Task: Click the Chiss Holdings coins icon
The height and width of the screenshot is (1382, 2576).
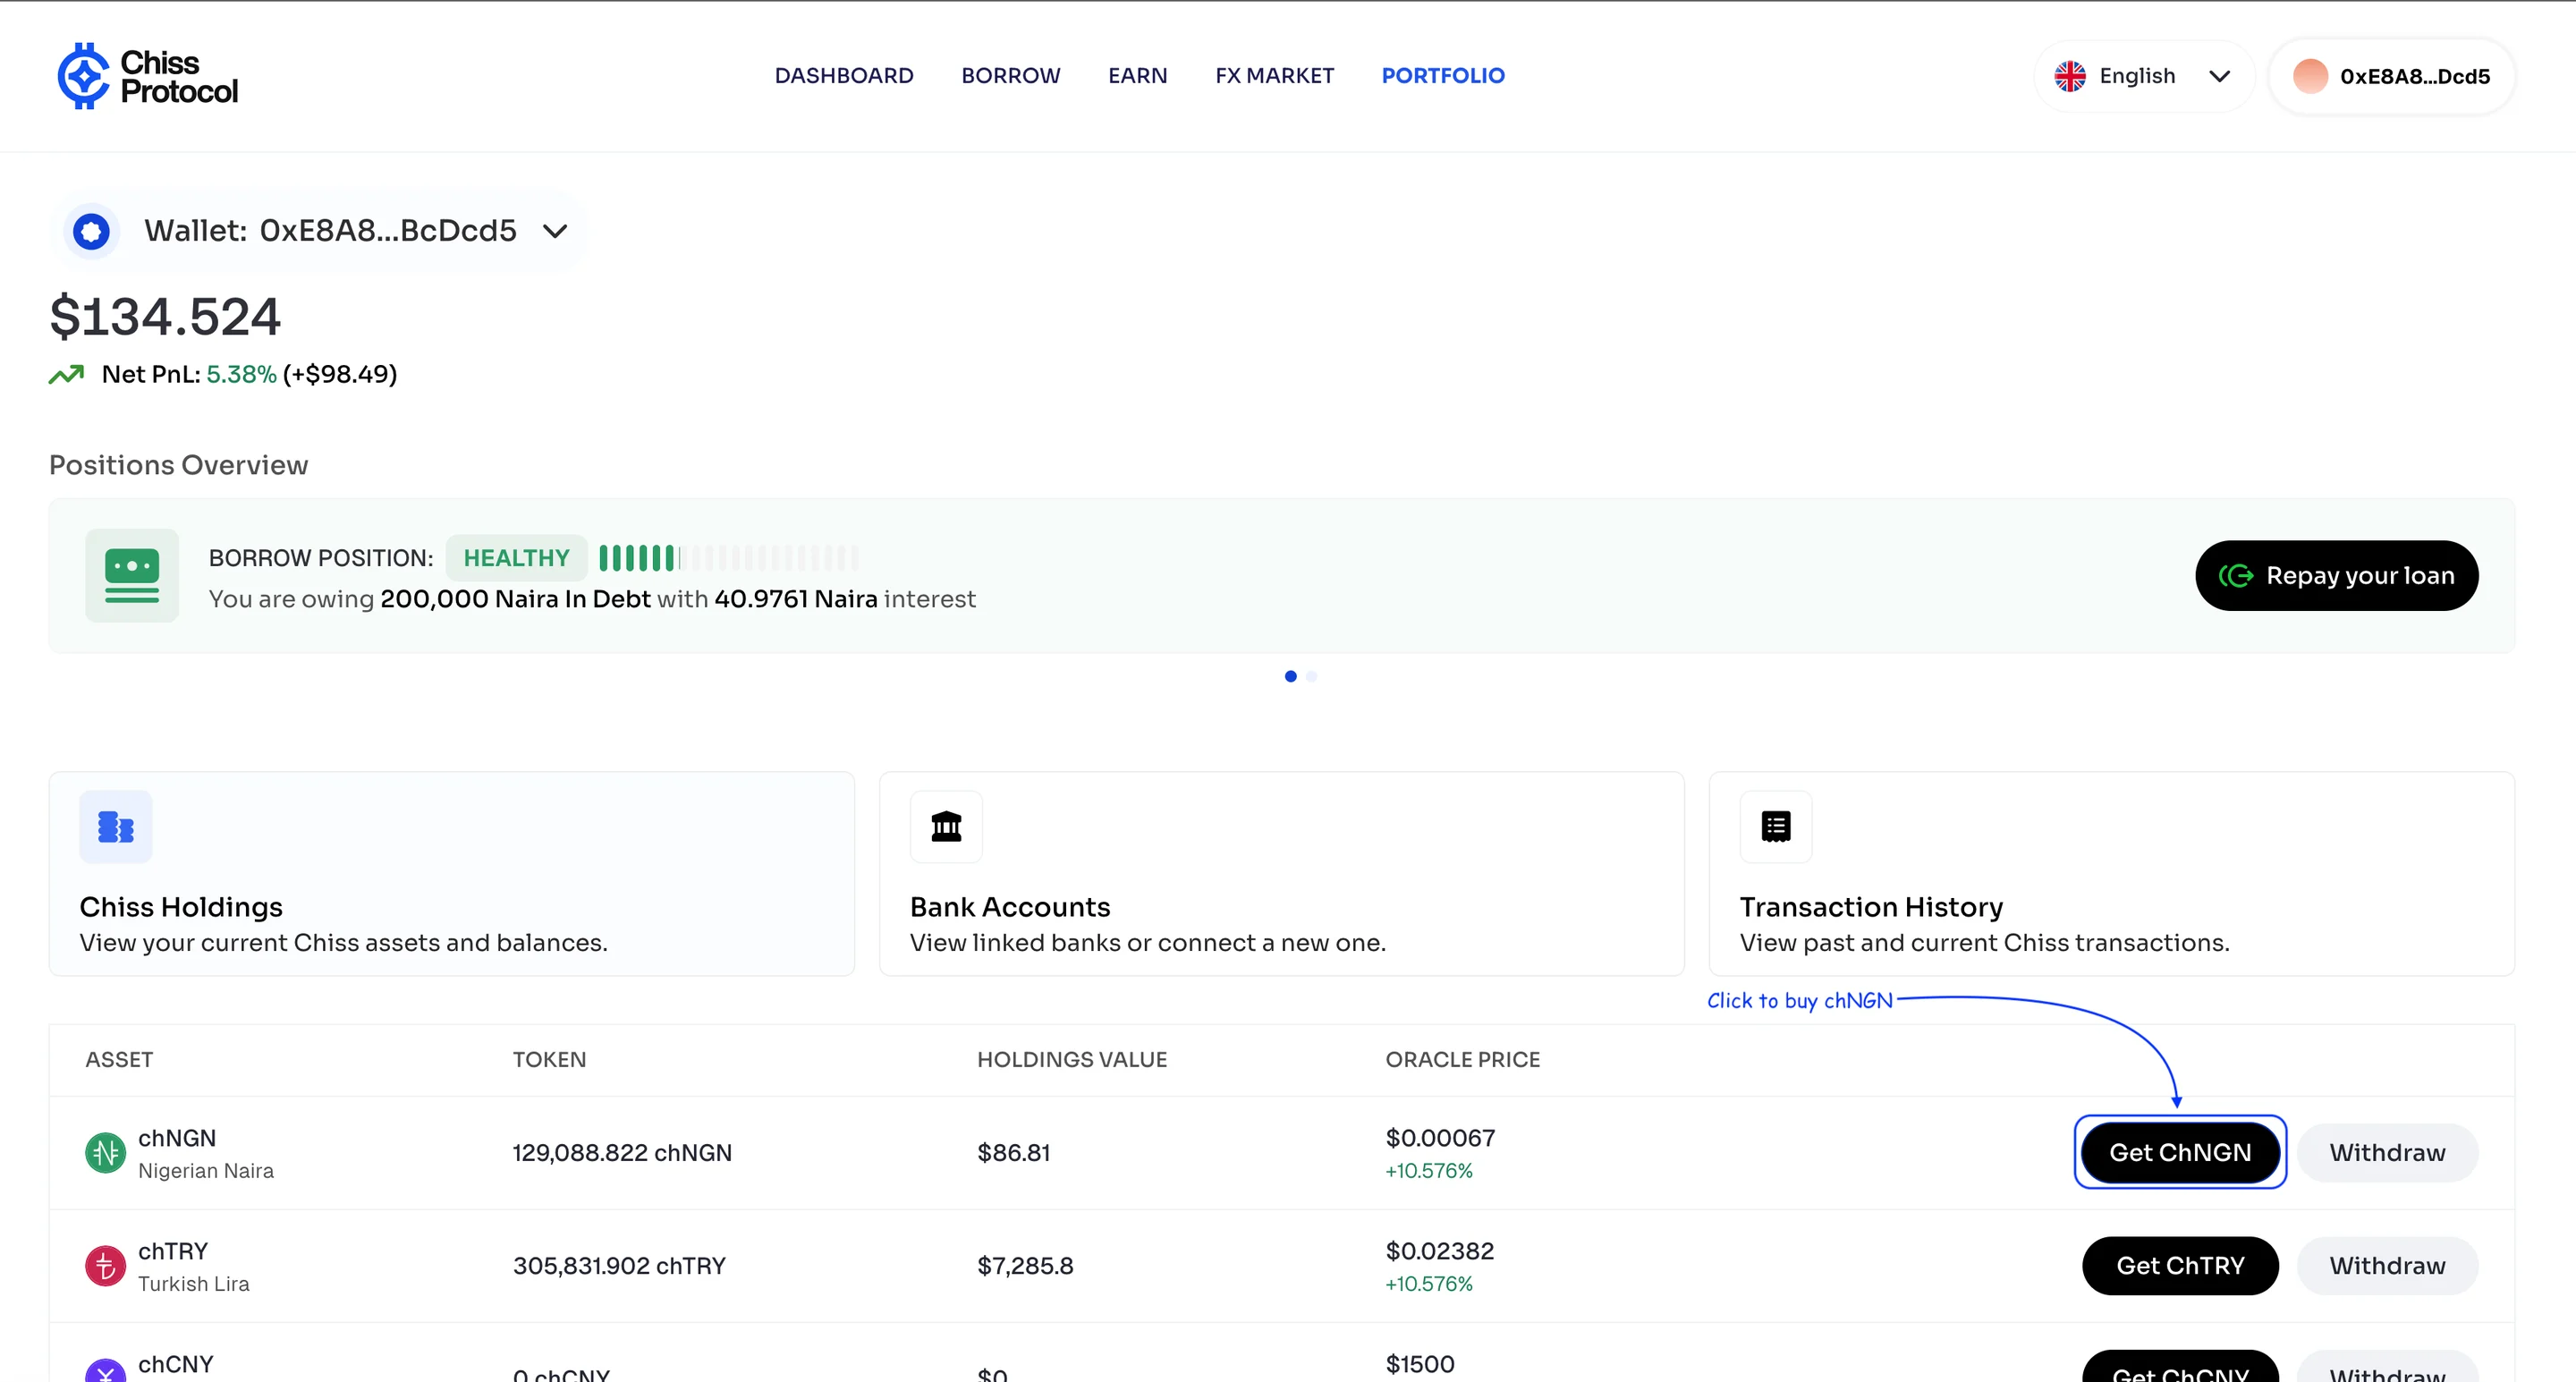Action: tap(116, 827)
